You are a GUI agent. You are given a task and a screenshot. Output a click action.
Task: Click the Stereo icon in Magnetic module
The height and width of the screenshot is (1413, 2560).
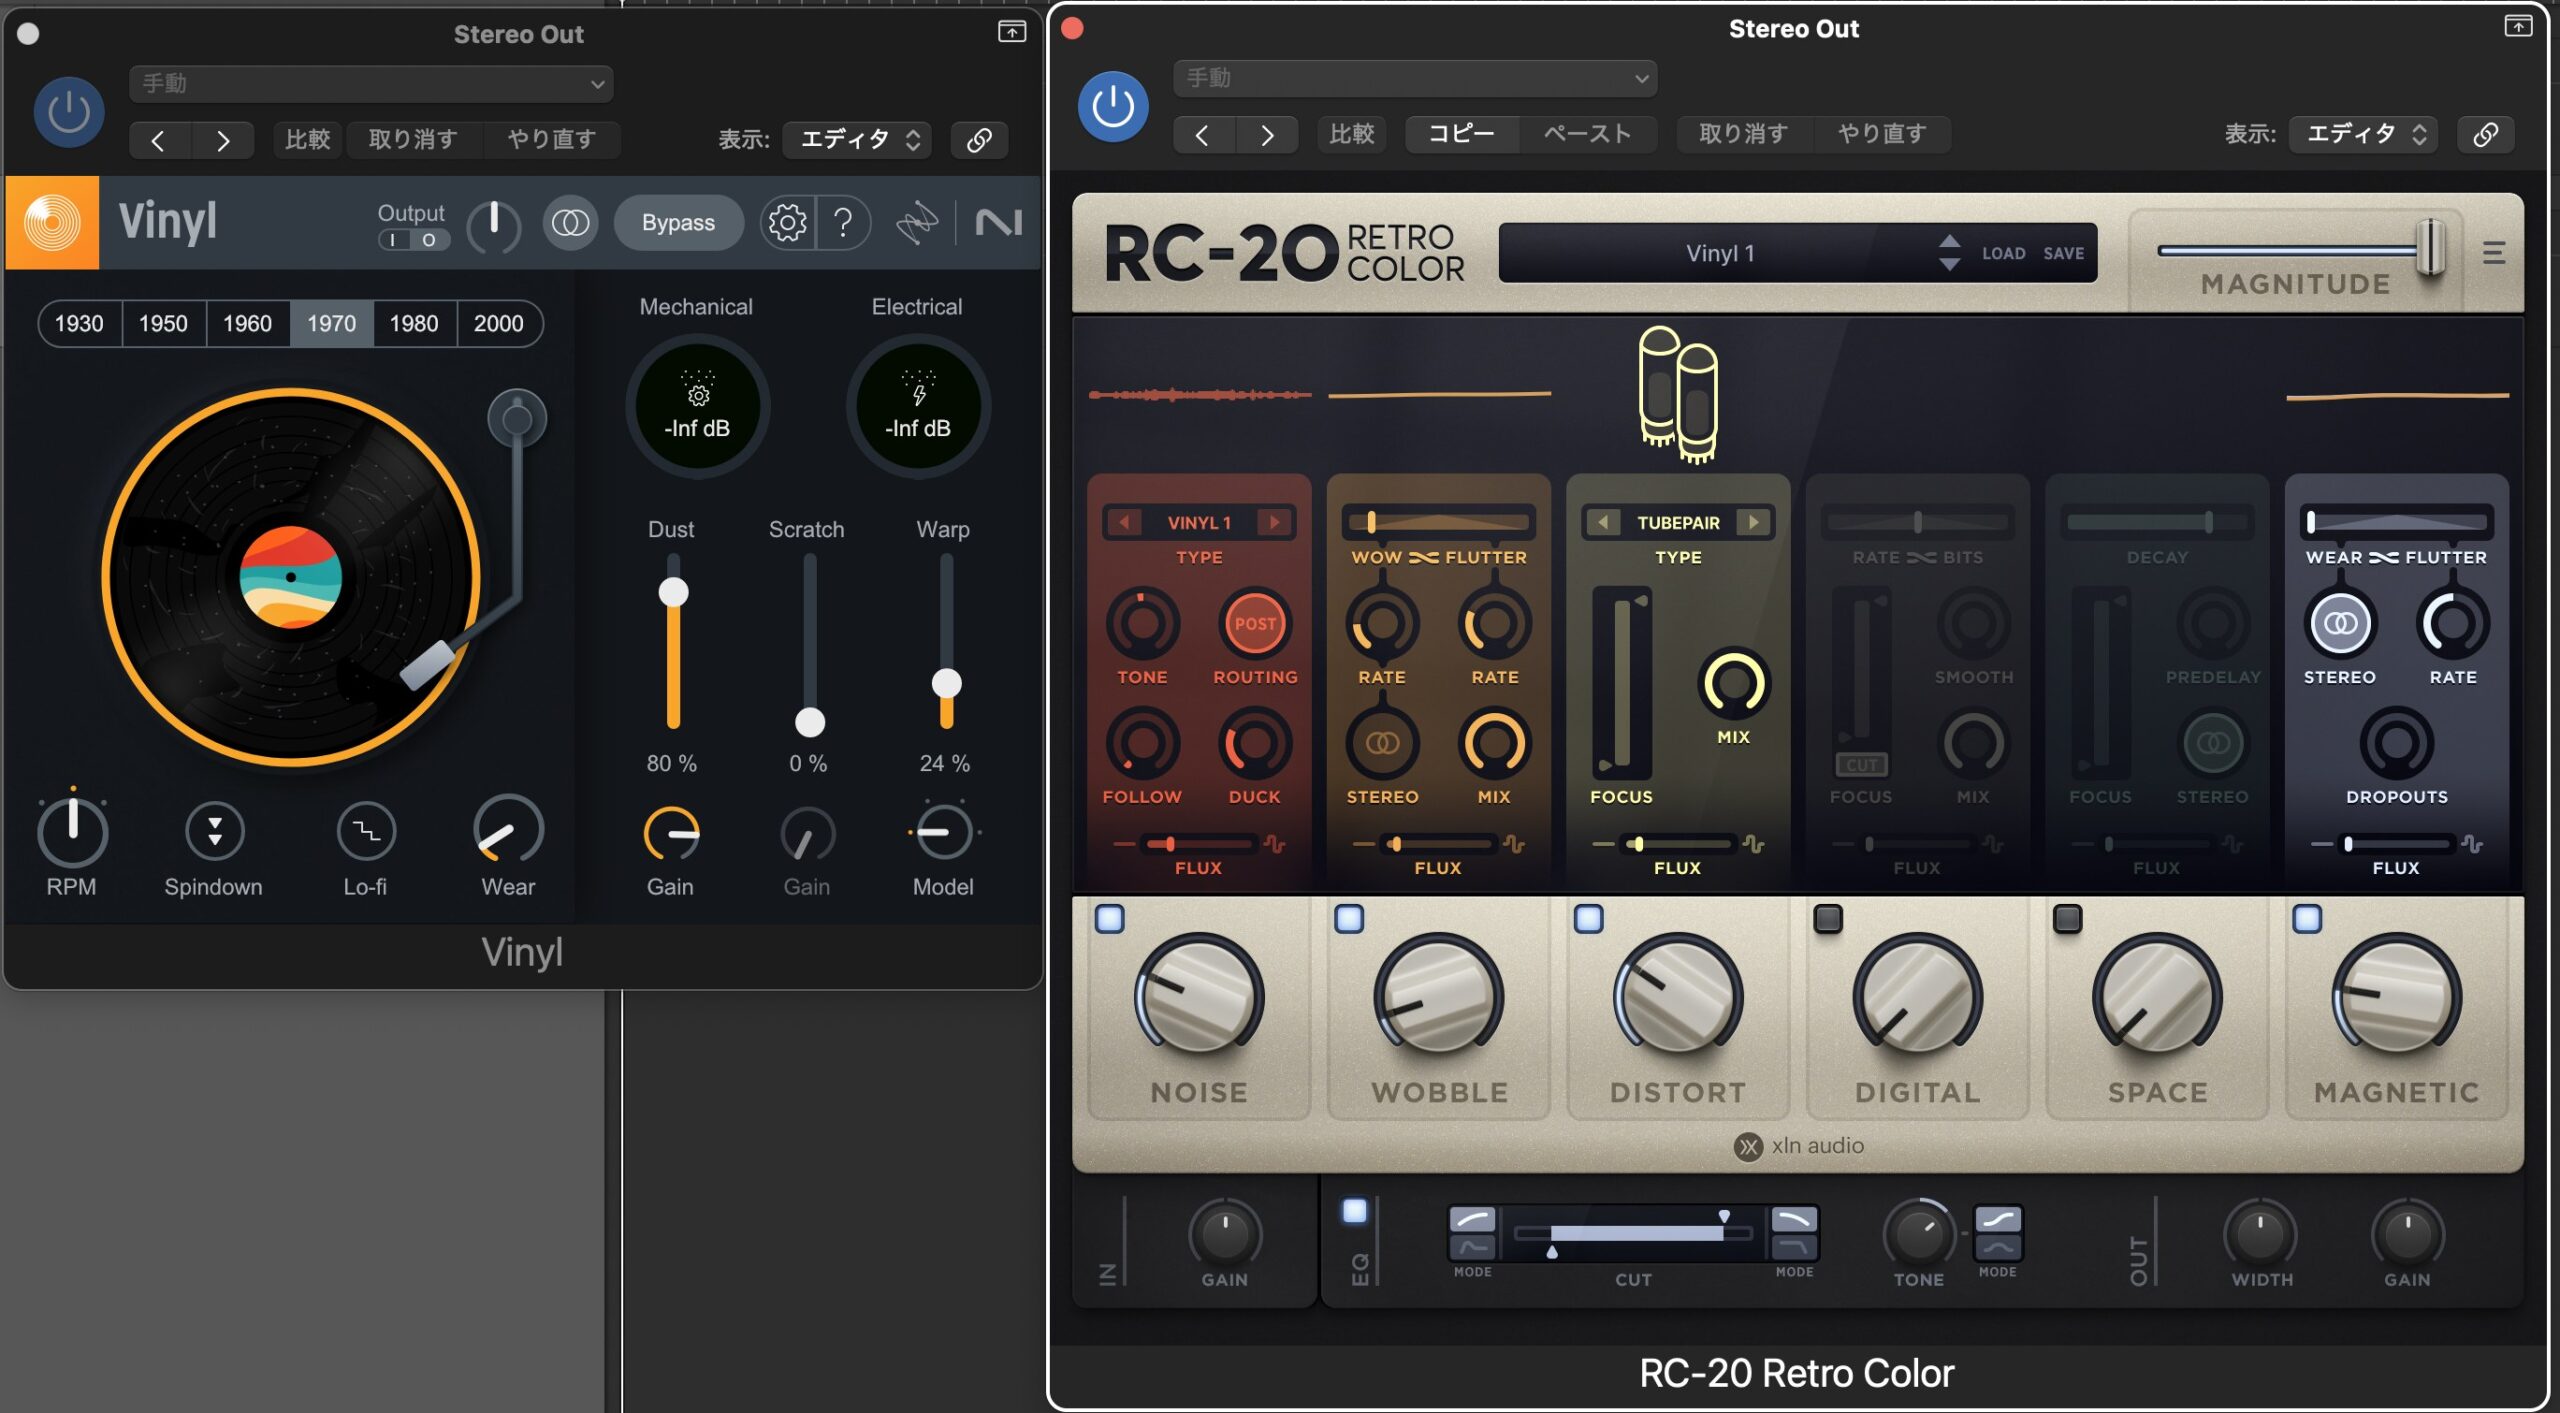pos(2340,624)
